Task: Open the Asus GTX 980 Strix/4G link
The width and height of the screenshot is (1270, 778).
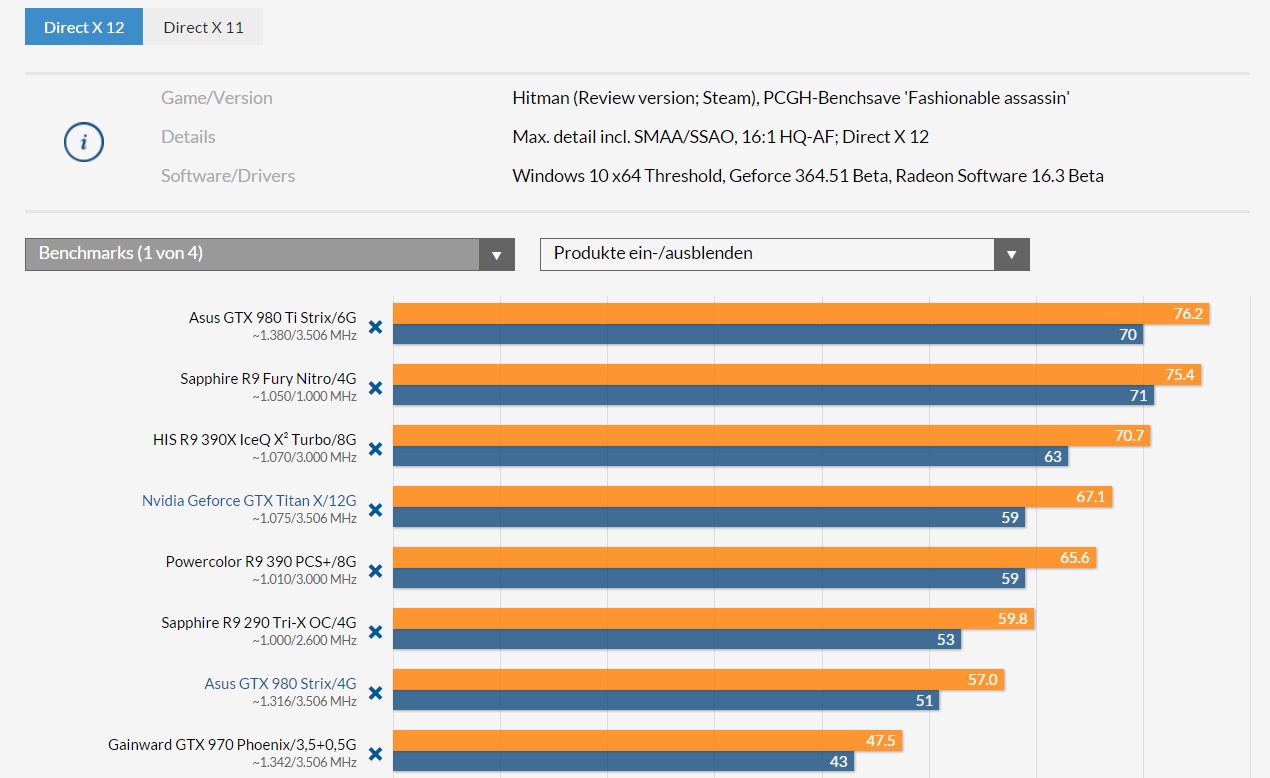Action: [280, 683]
